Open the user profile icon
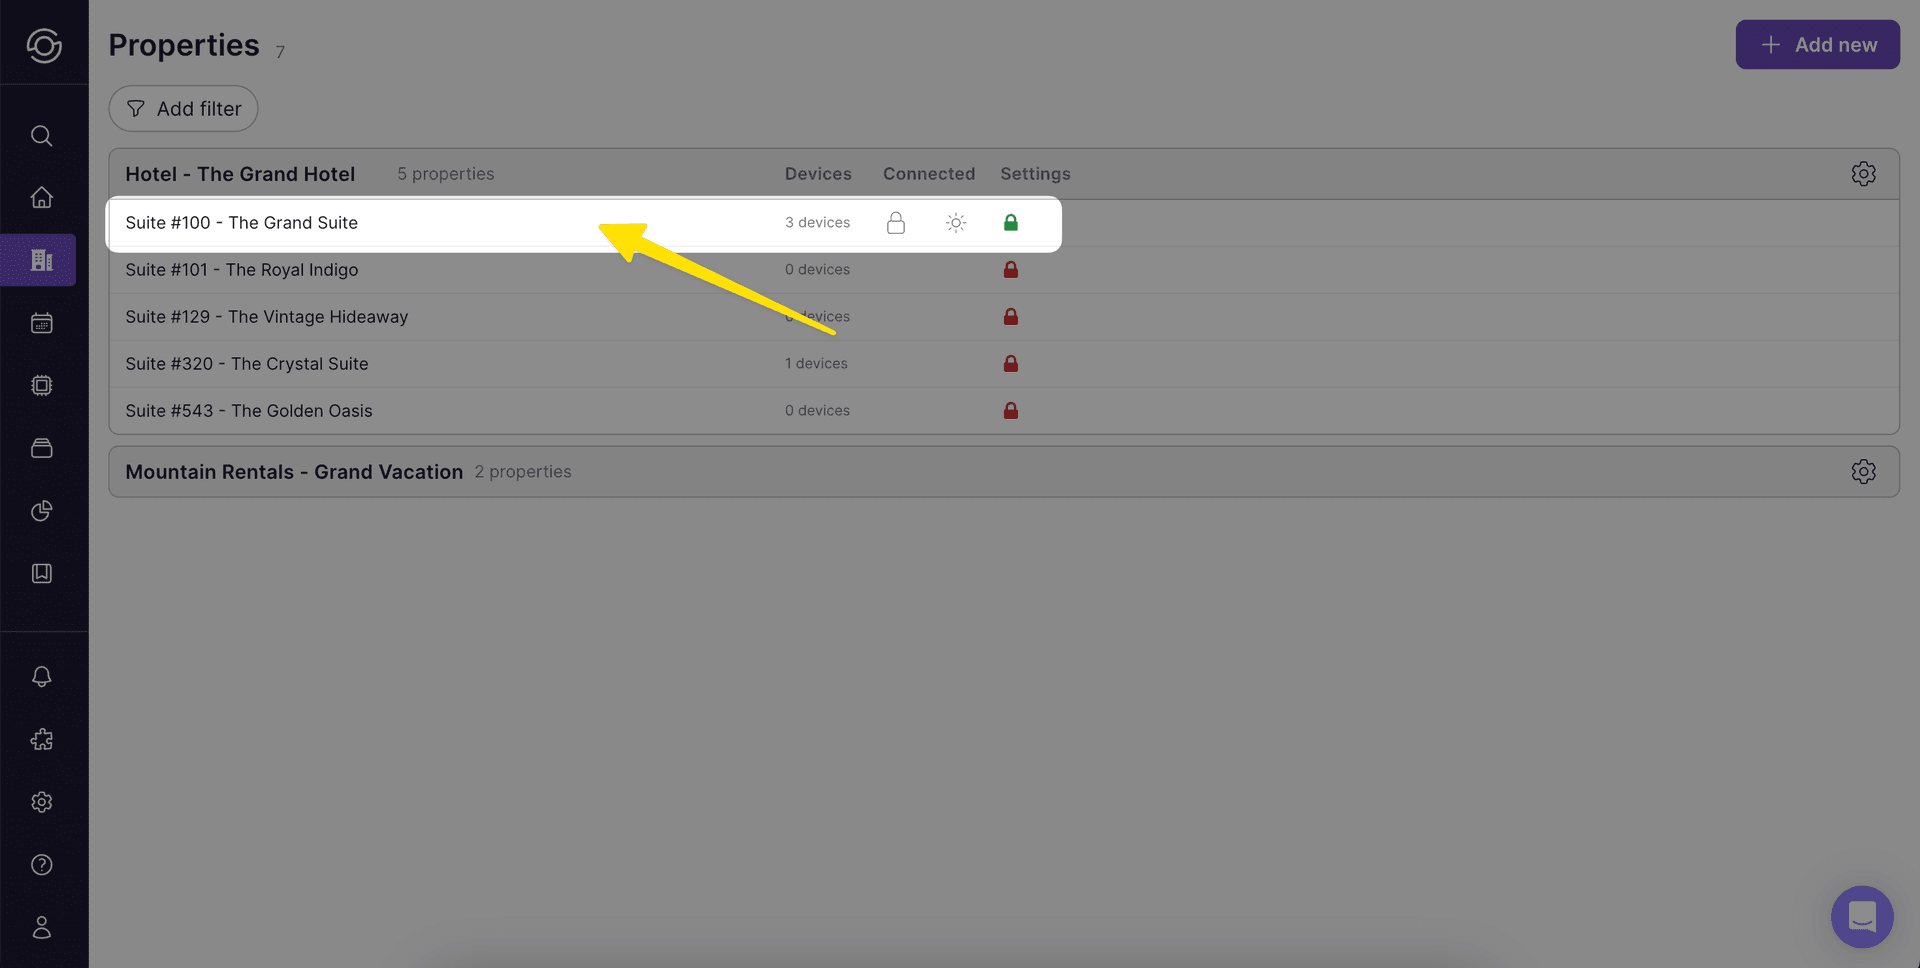The height and width of the screenshot is (968, 1920). click(x=41, y=928)
